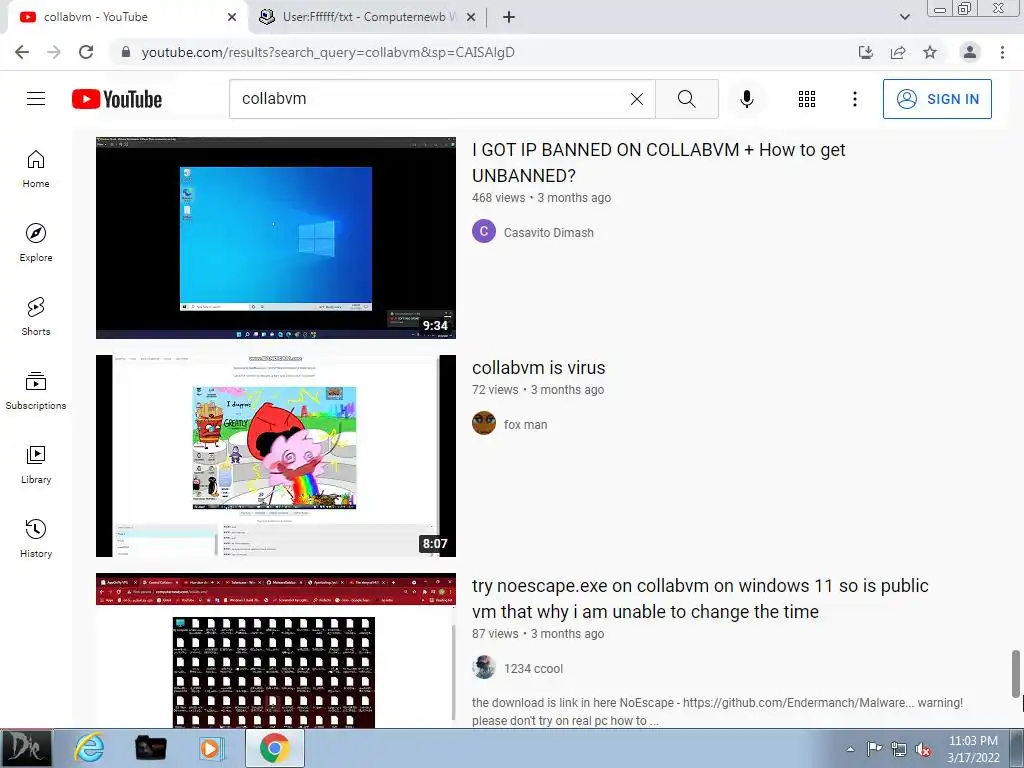
Task: Click the page vertical scrollbar thumb
Action: pyautogui.click(x=1016, y=673)
